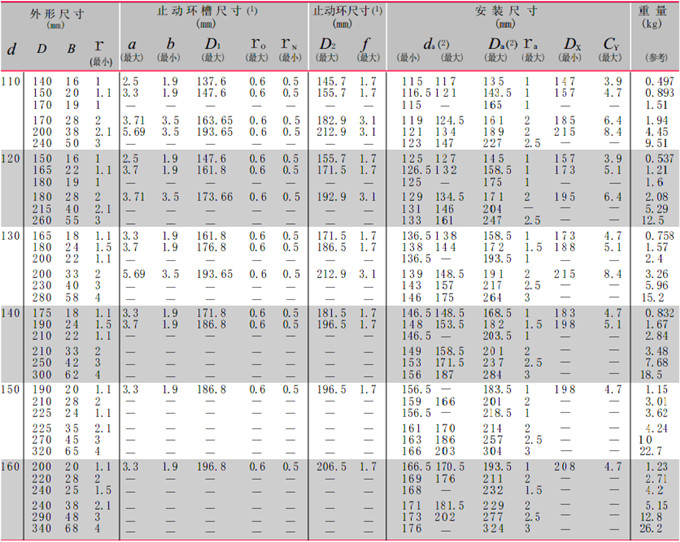This screenshot has width=680, height=542.
Task: Click weight value 12.5
Action: coord(653,220)
